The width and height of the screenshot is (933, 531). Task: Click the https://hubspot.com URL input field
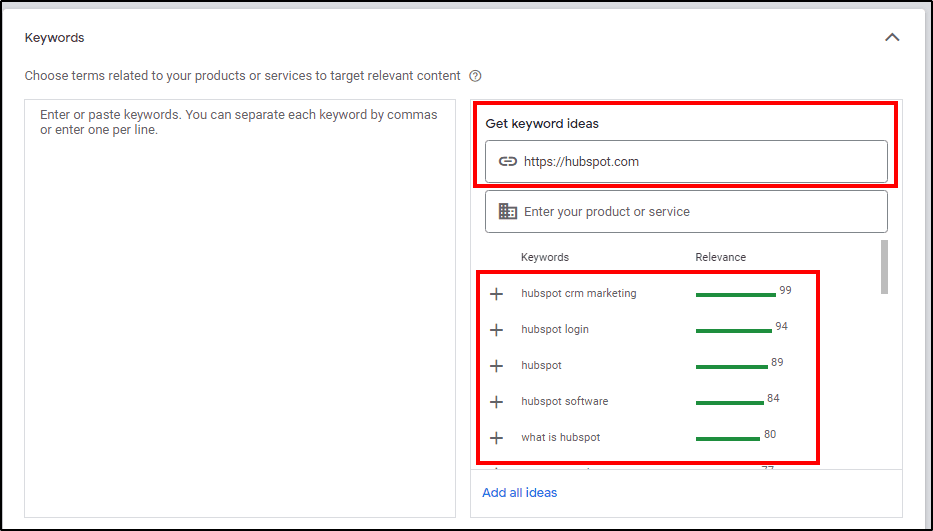pos(686,161)
